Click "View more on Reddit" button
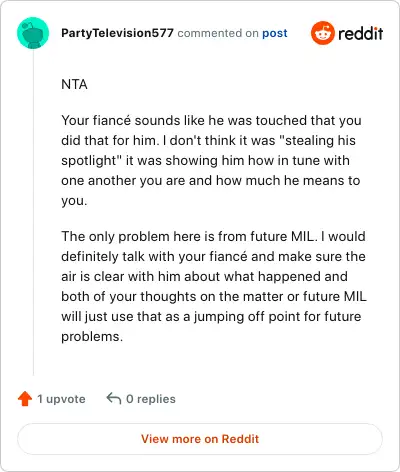Image resolution: width=400 pixels, height=472 pixels. click(200, 439)
